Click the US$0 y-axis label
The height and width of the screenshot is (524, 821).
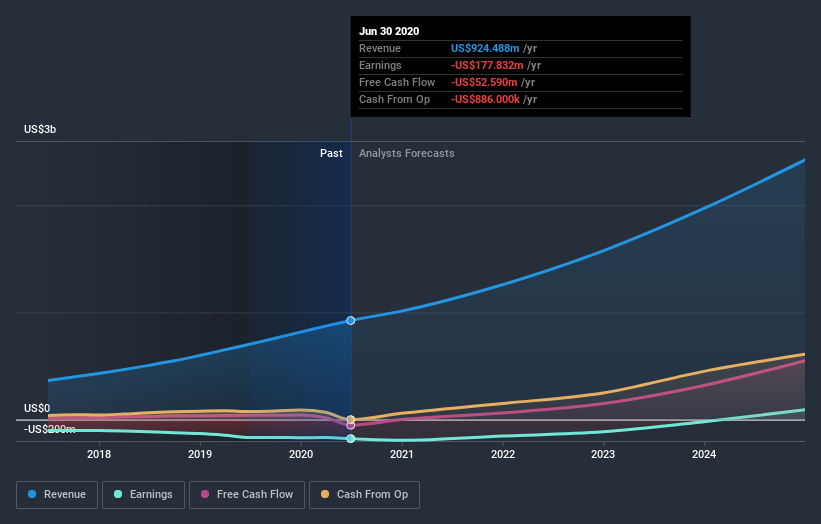pyautogui.click(x=37, y=408)
